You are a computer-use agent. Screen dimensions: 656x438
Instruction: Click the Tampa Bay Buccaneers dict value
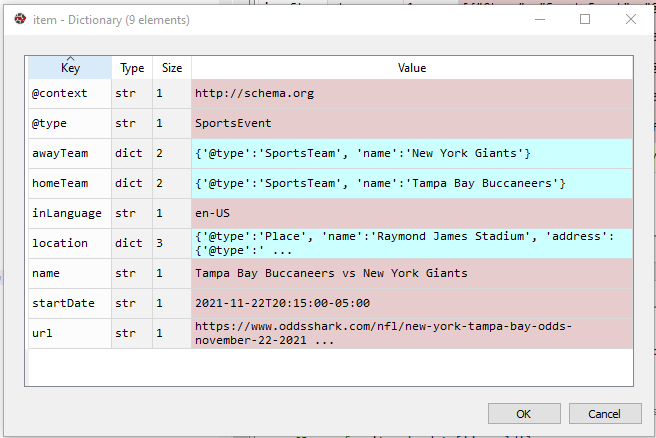click(x=412, y=184)
